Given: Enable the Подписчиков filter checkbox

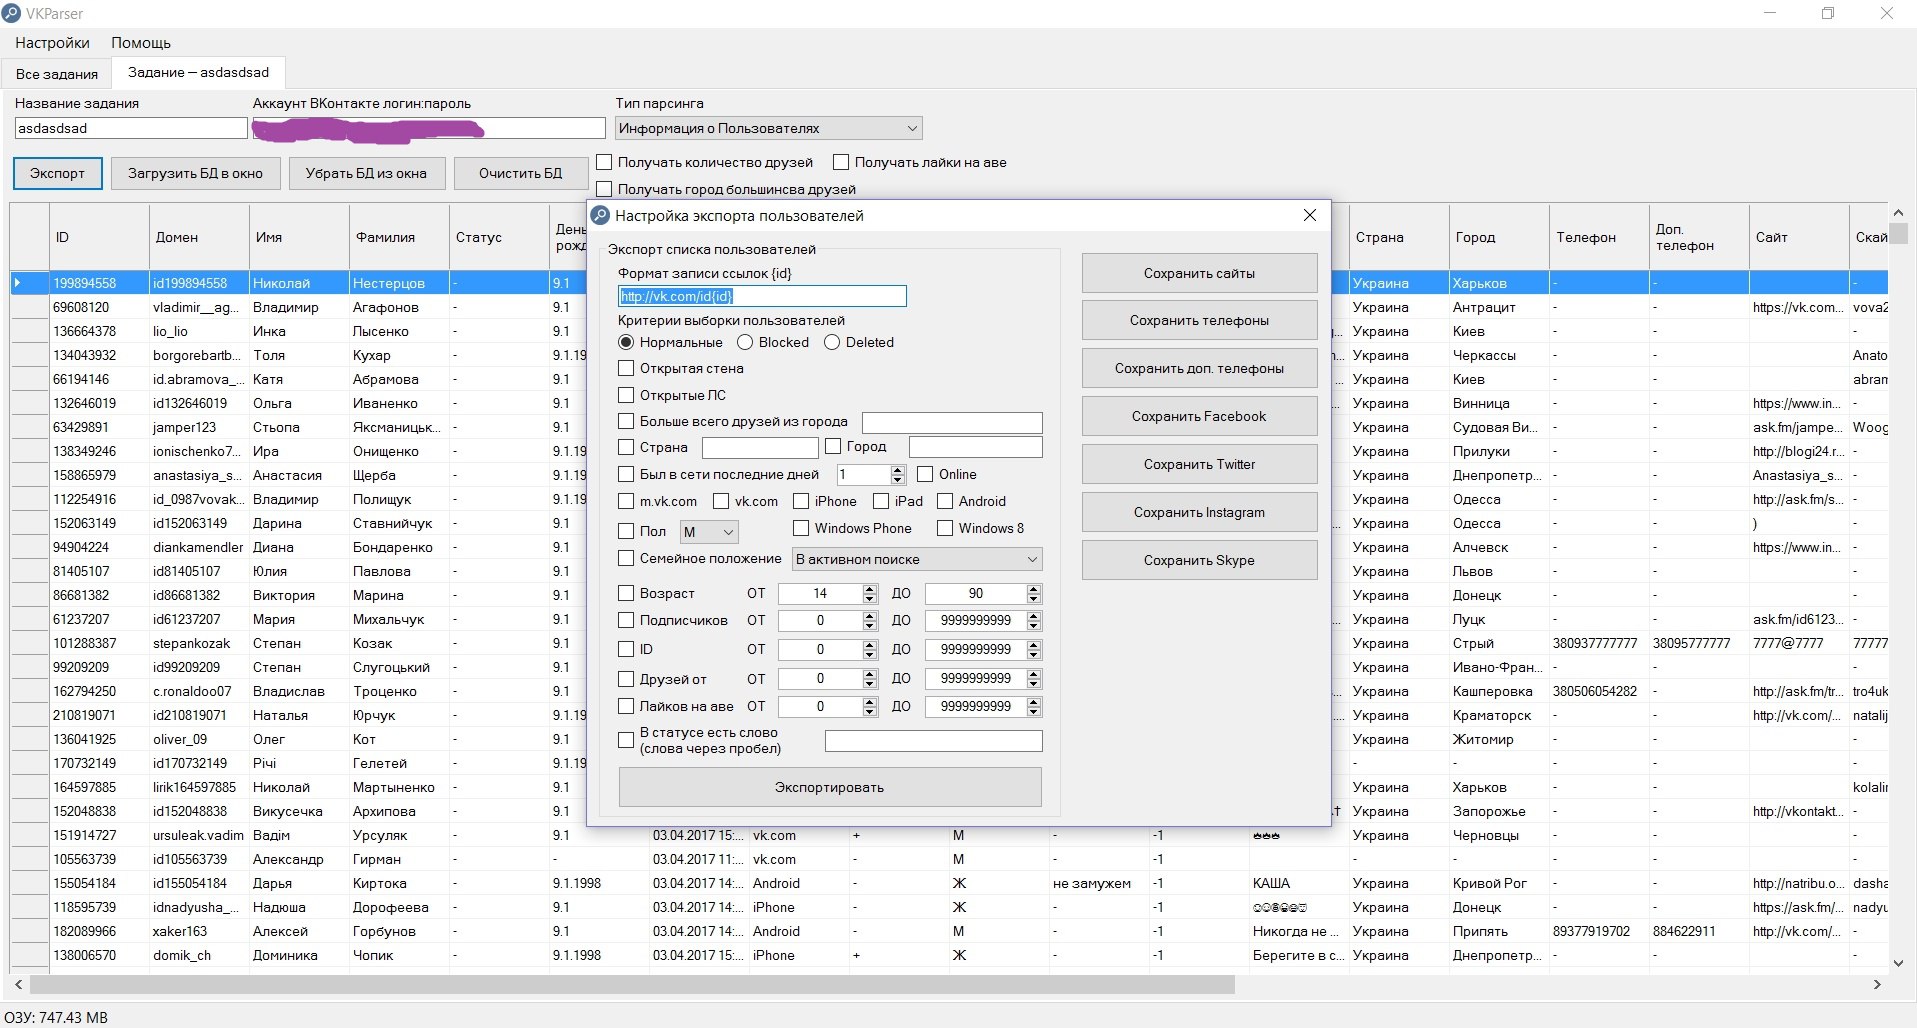Looking at the screenshot, I should tap(626, 620).
